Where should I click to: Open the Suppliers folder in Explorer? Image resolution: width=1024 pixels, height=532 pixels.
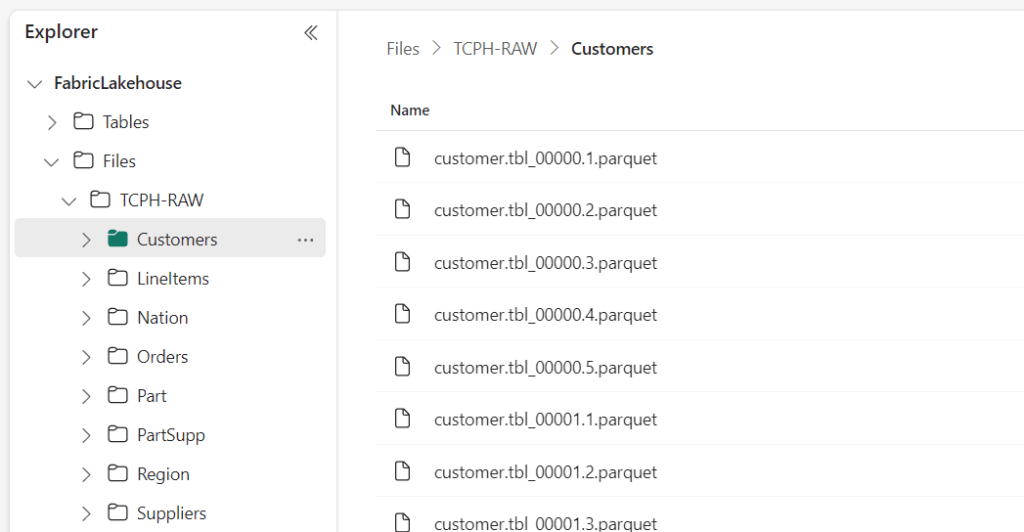click(x=171, y=513)
